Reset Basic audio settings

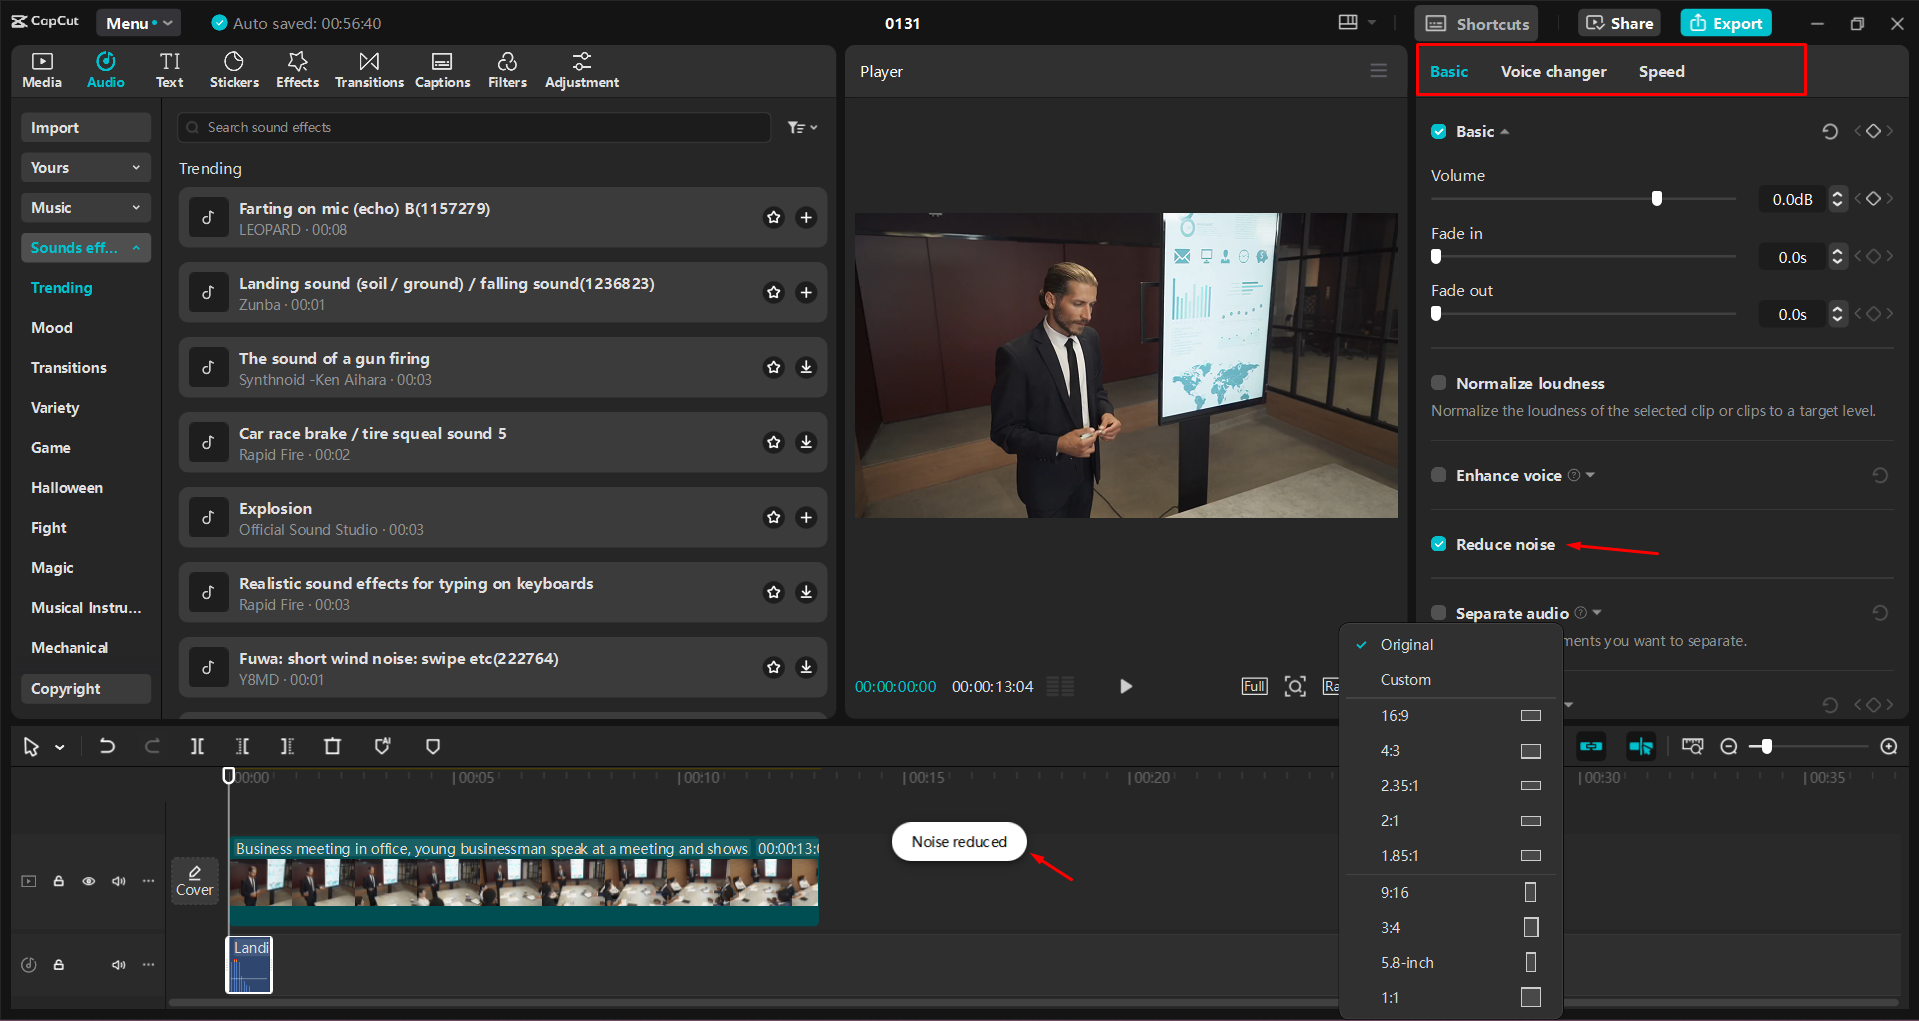tap(1830, 131)
